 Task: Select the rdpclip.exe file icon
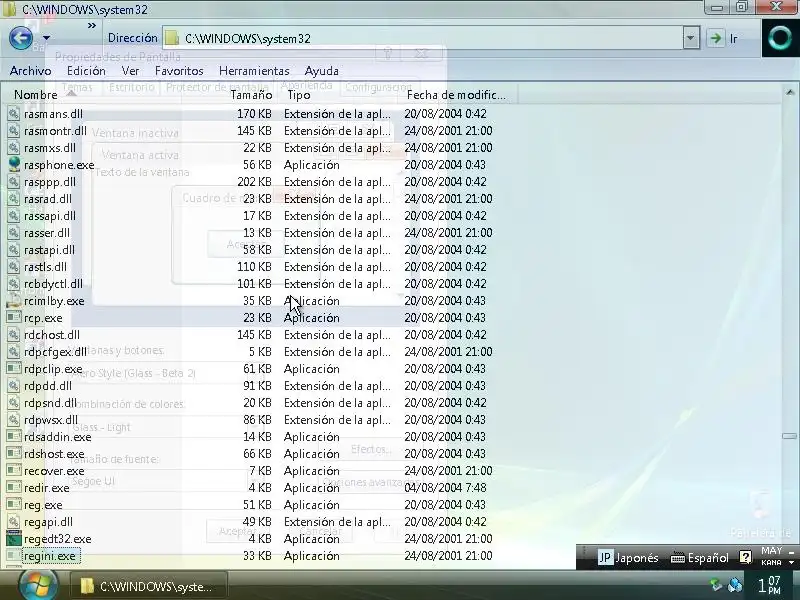tap(14, 369)
